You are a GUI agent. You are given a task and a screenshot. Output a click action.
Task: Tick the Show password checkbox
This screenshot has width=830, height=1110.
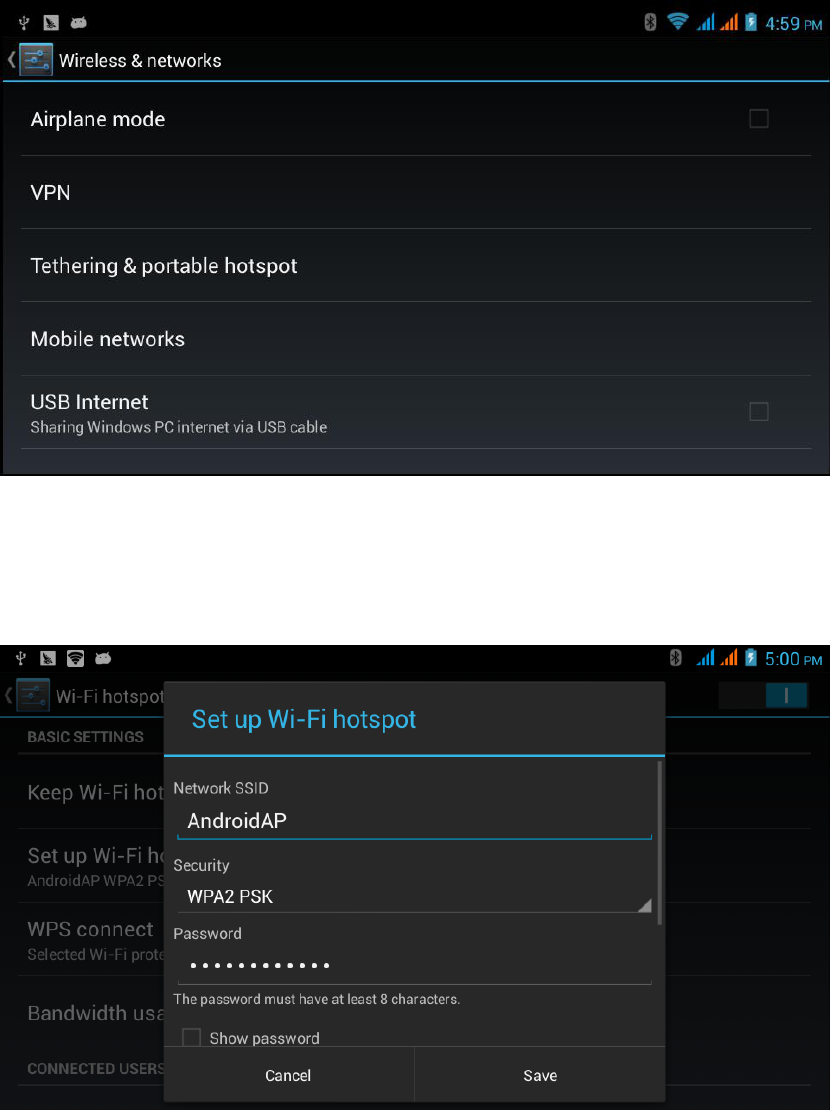[191, 1037]
